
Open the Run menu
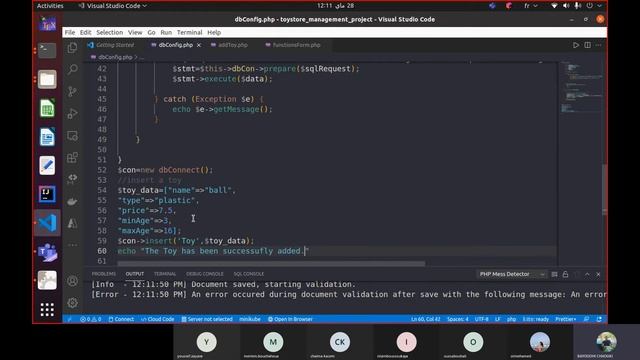click(166, 32)
